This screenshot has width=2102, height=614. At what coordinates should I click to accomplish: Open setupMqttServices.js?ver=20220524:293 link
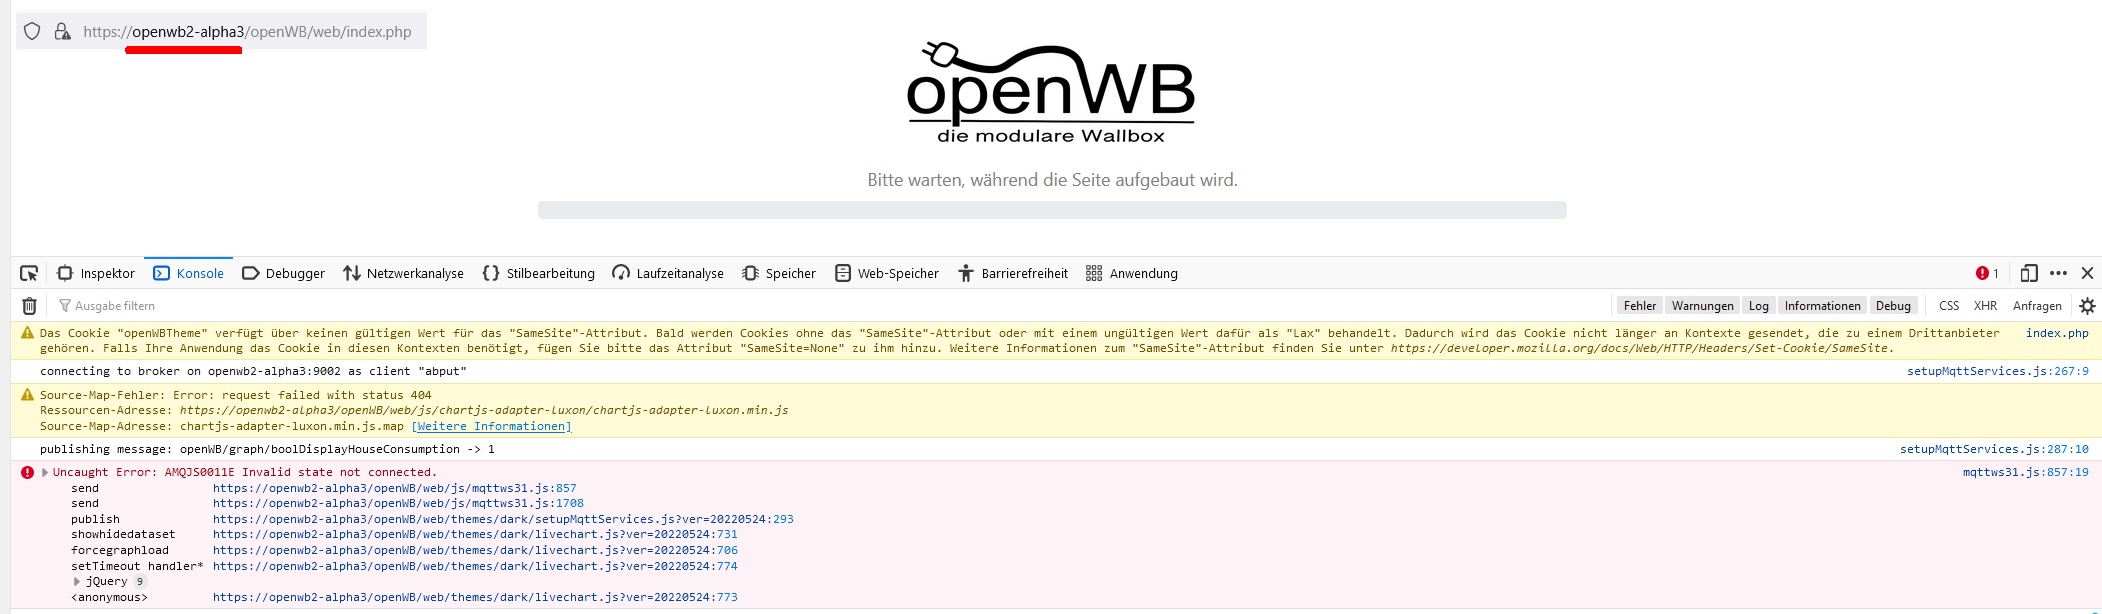pos(503,519)
